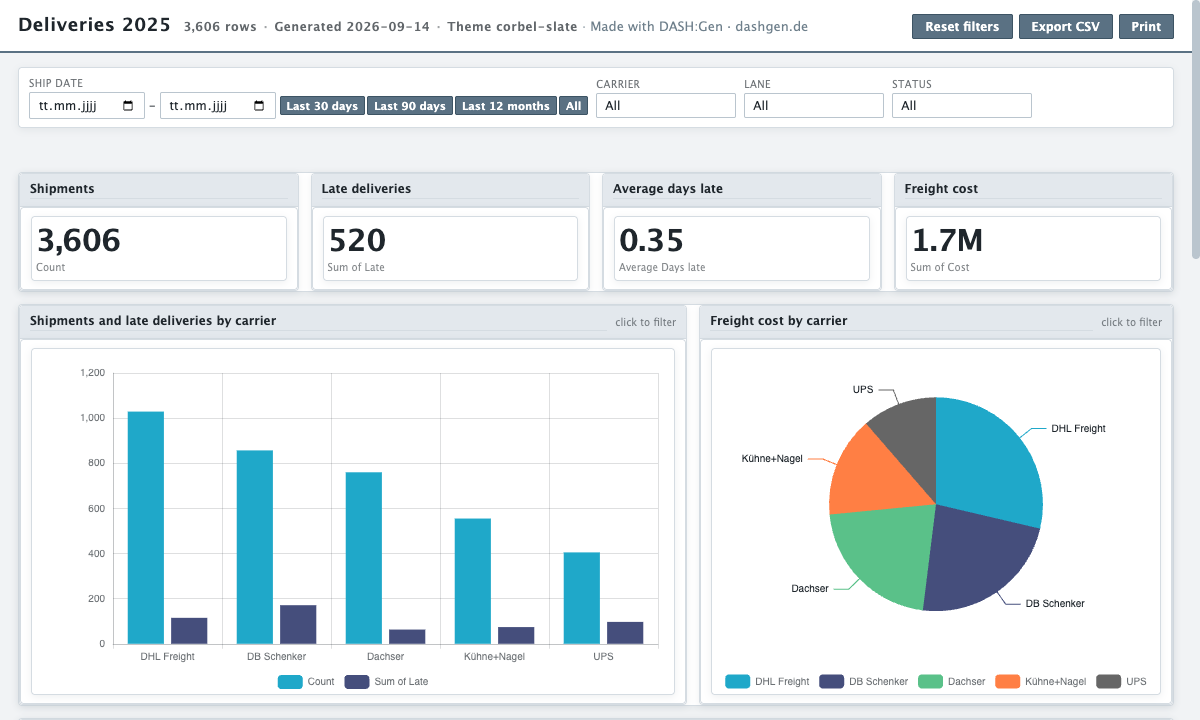Viewport: 1200px width, 720px height.
Task: Apply the Last 30 days preset
Action: pyautogui.click(x=322, y=106)
